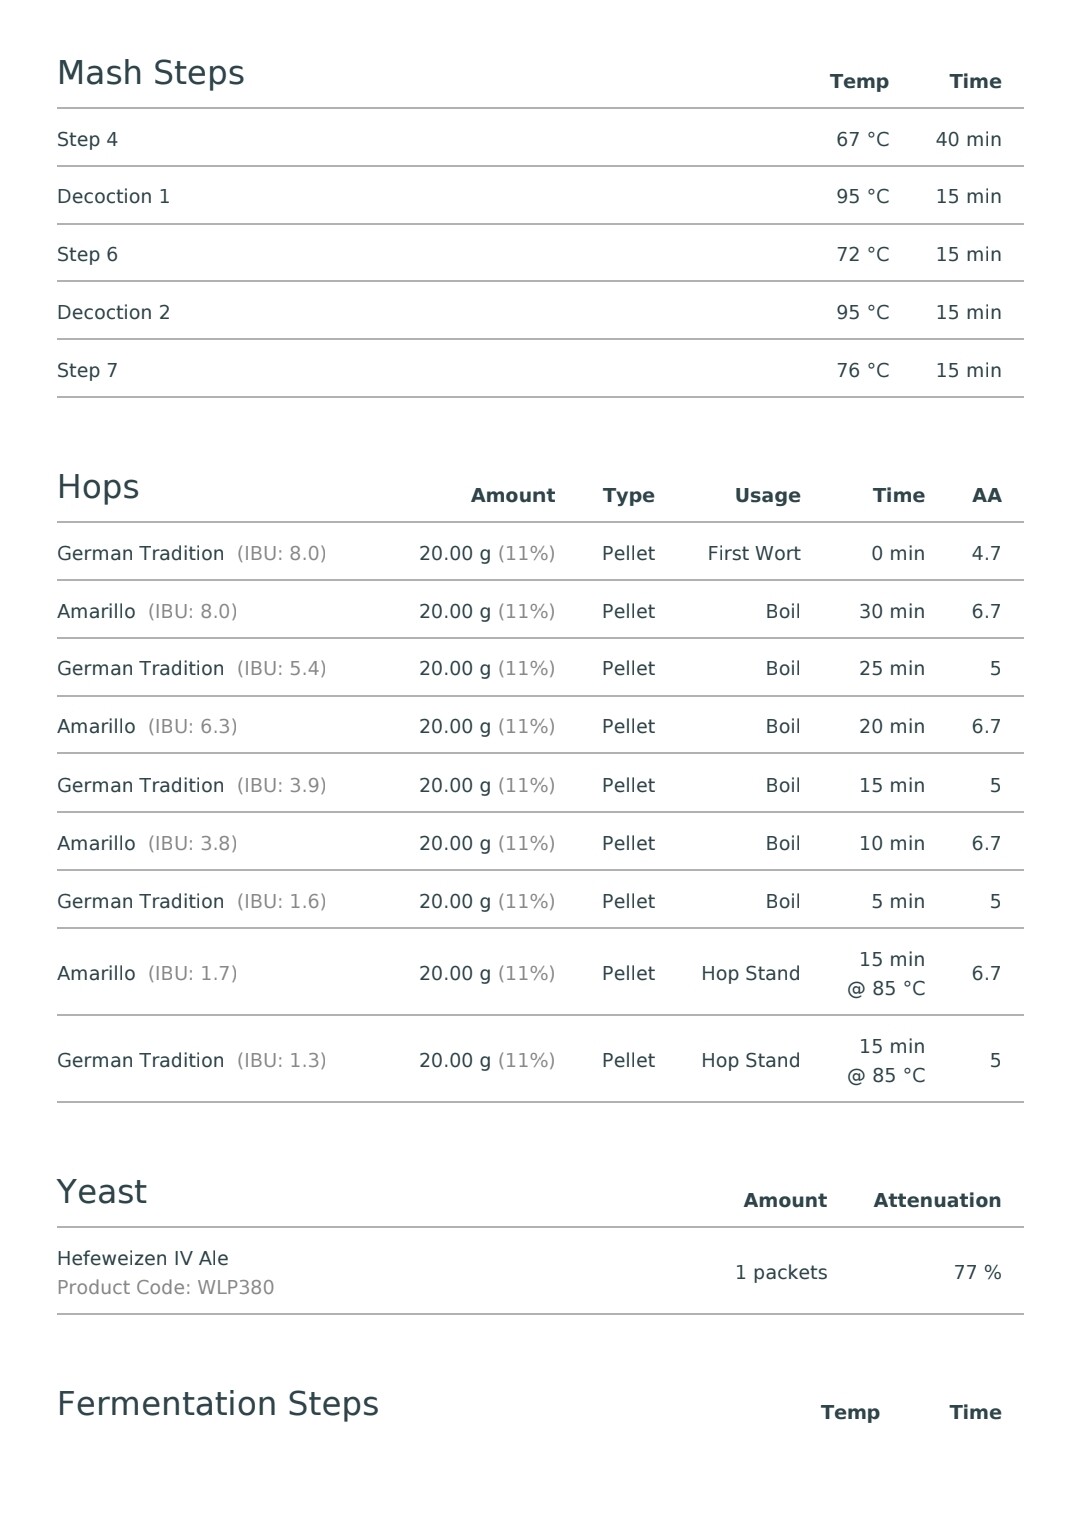Select the German Tradition First Wort hop
This screenshot has height=1527, width=1080.
click(x=540, y=553)
